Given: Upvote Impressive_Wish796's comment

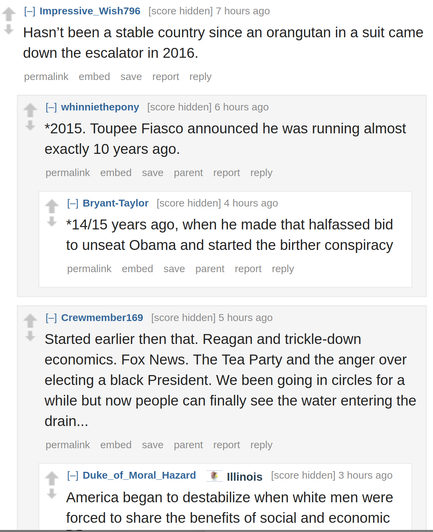Looking at the screenshot, I should point(8,14).
